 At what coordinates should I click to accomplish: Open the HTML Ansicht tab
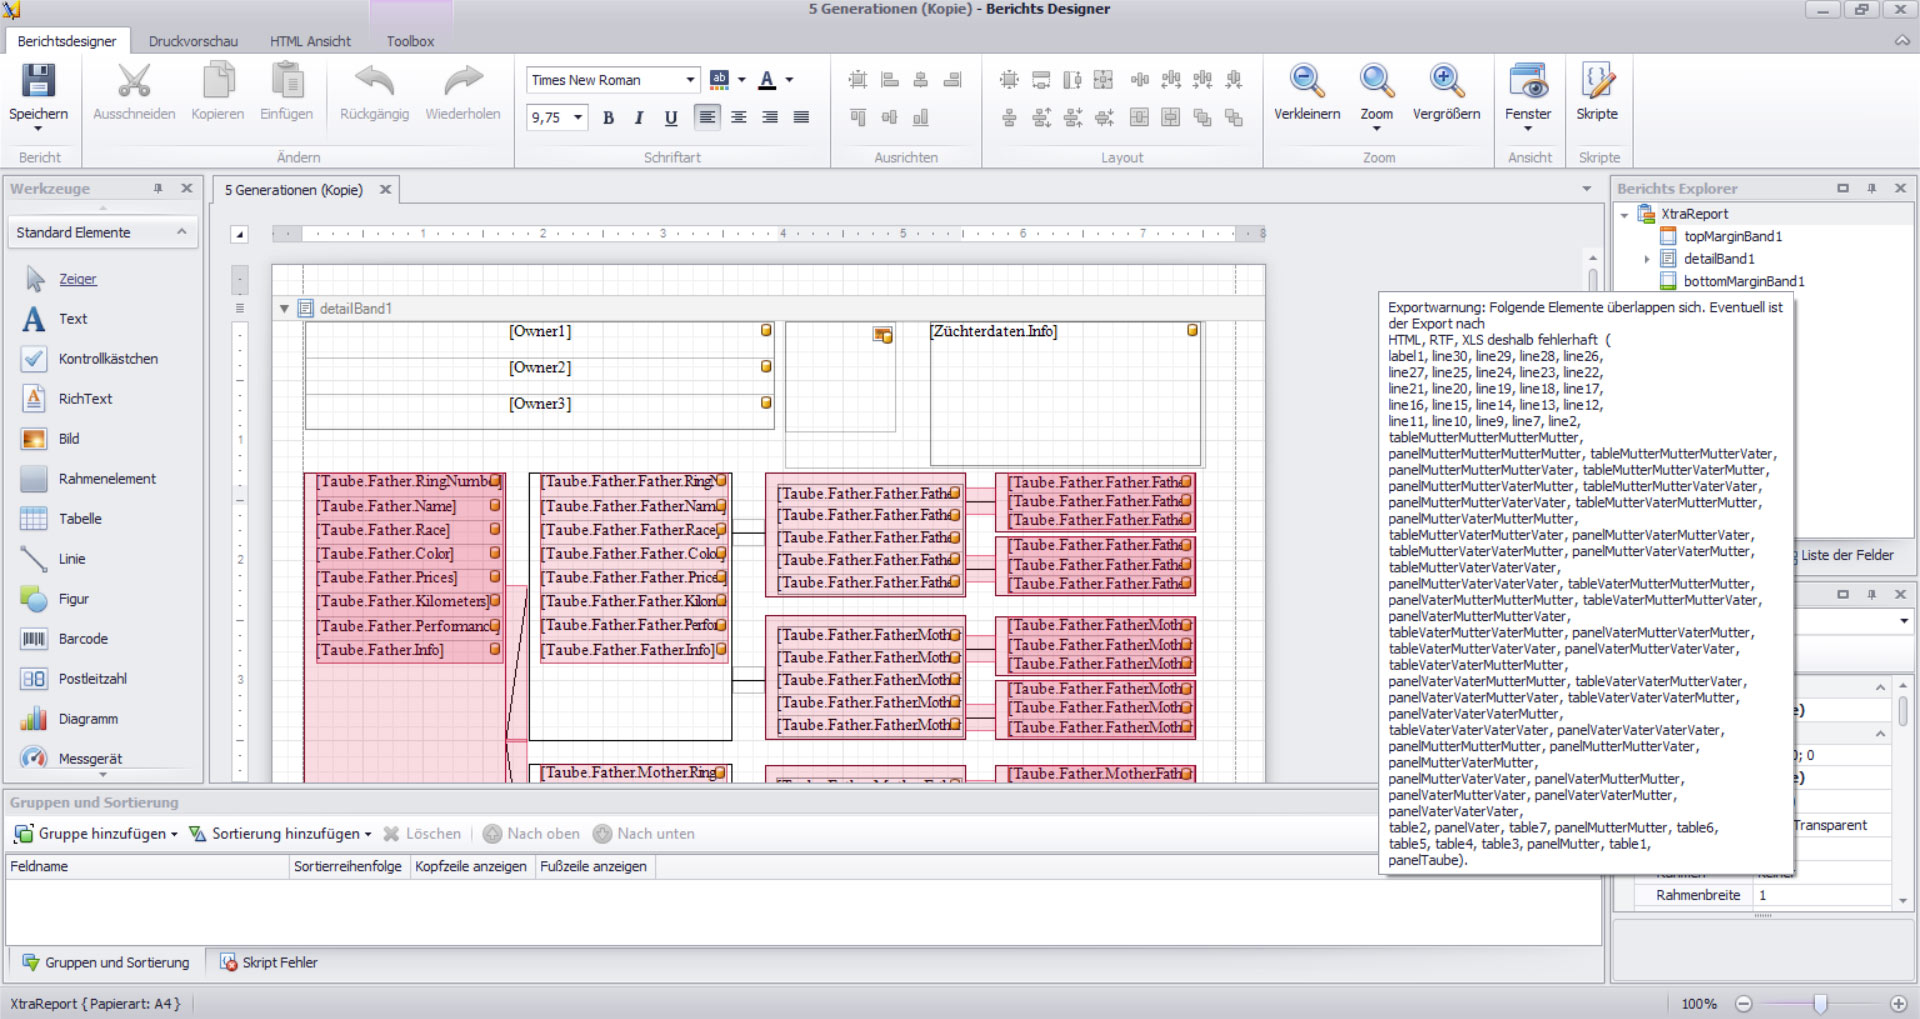310,41
